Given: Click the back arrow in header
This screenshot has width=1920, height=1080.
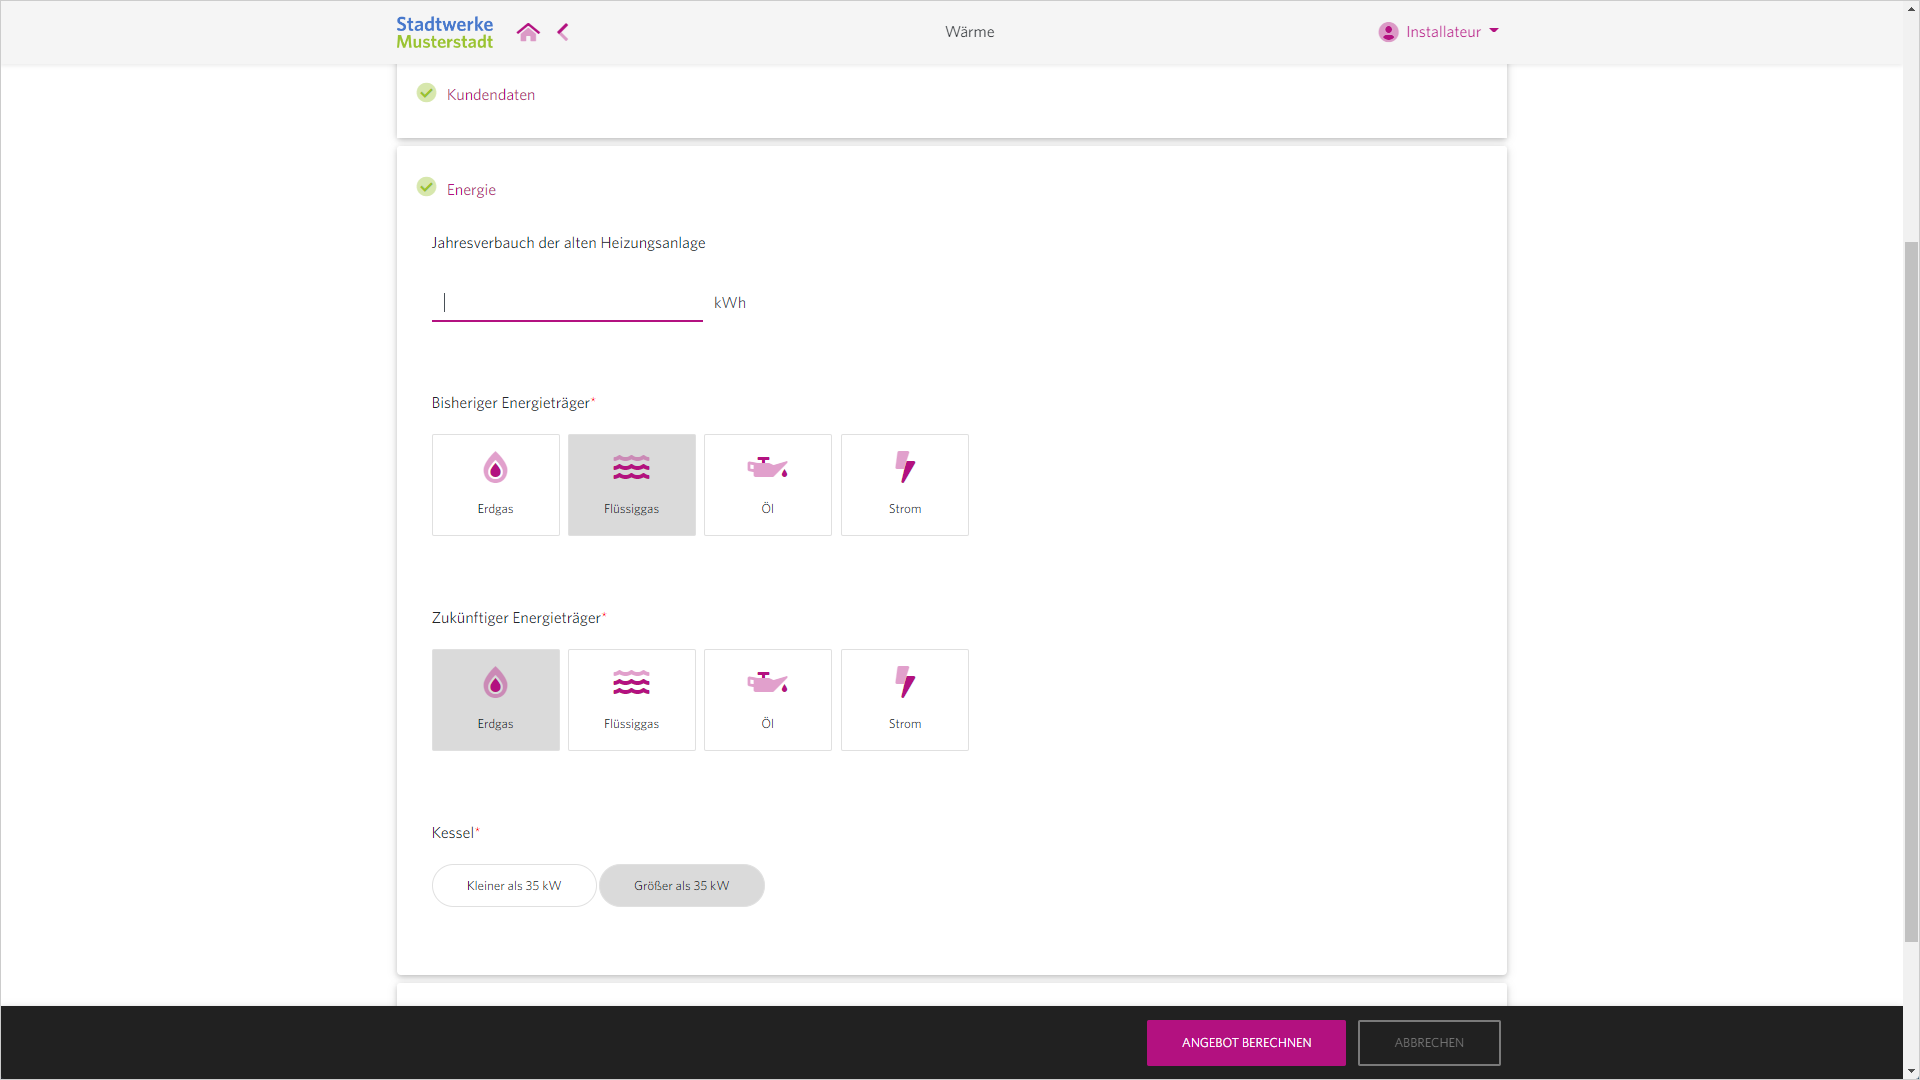Looking at the screenshot, I should point(563,32).
